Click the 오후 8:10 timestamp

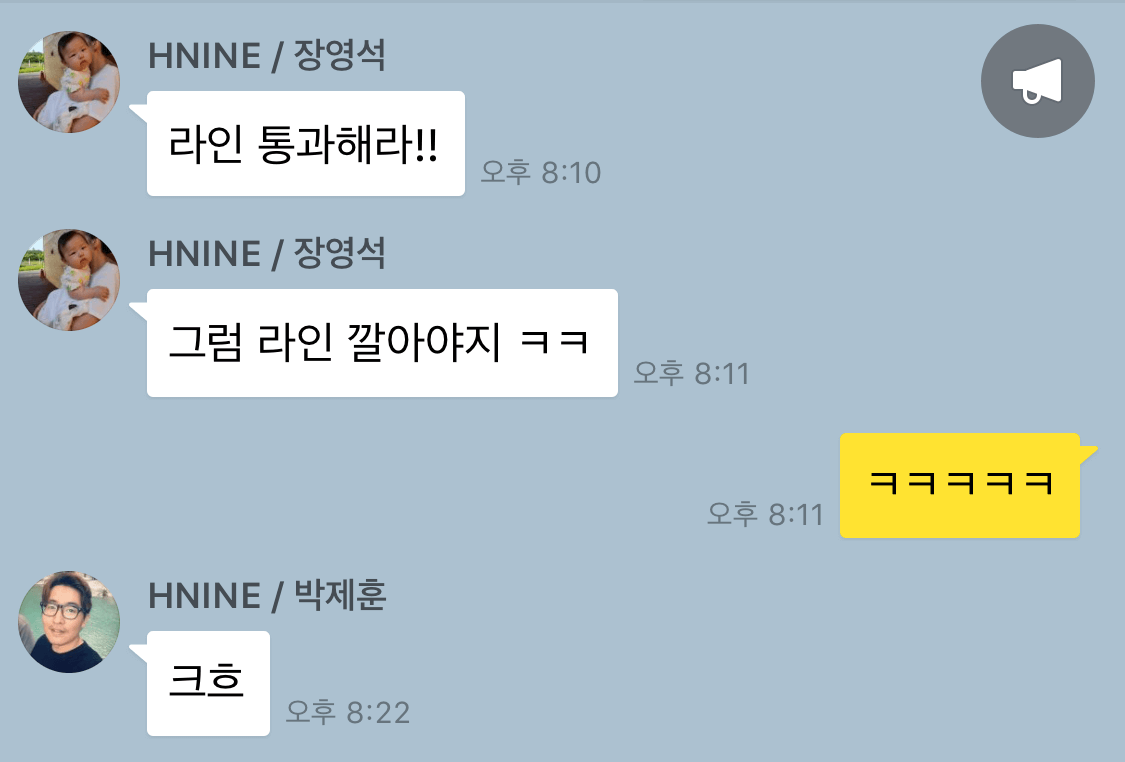(540, 172)
